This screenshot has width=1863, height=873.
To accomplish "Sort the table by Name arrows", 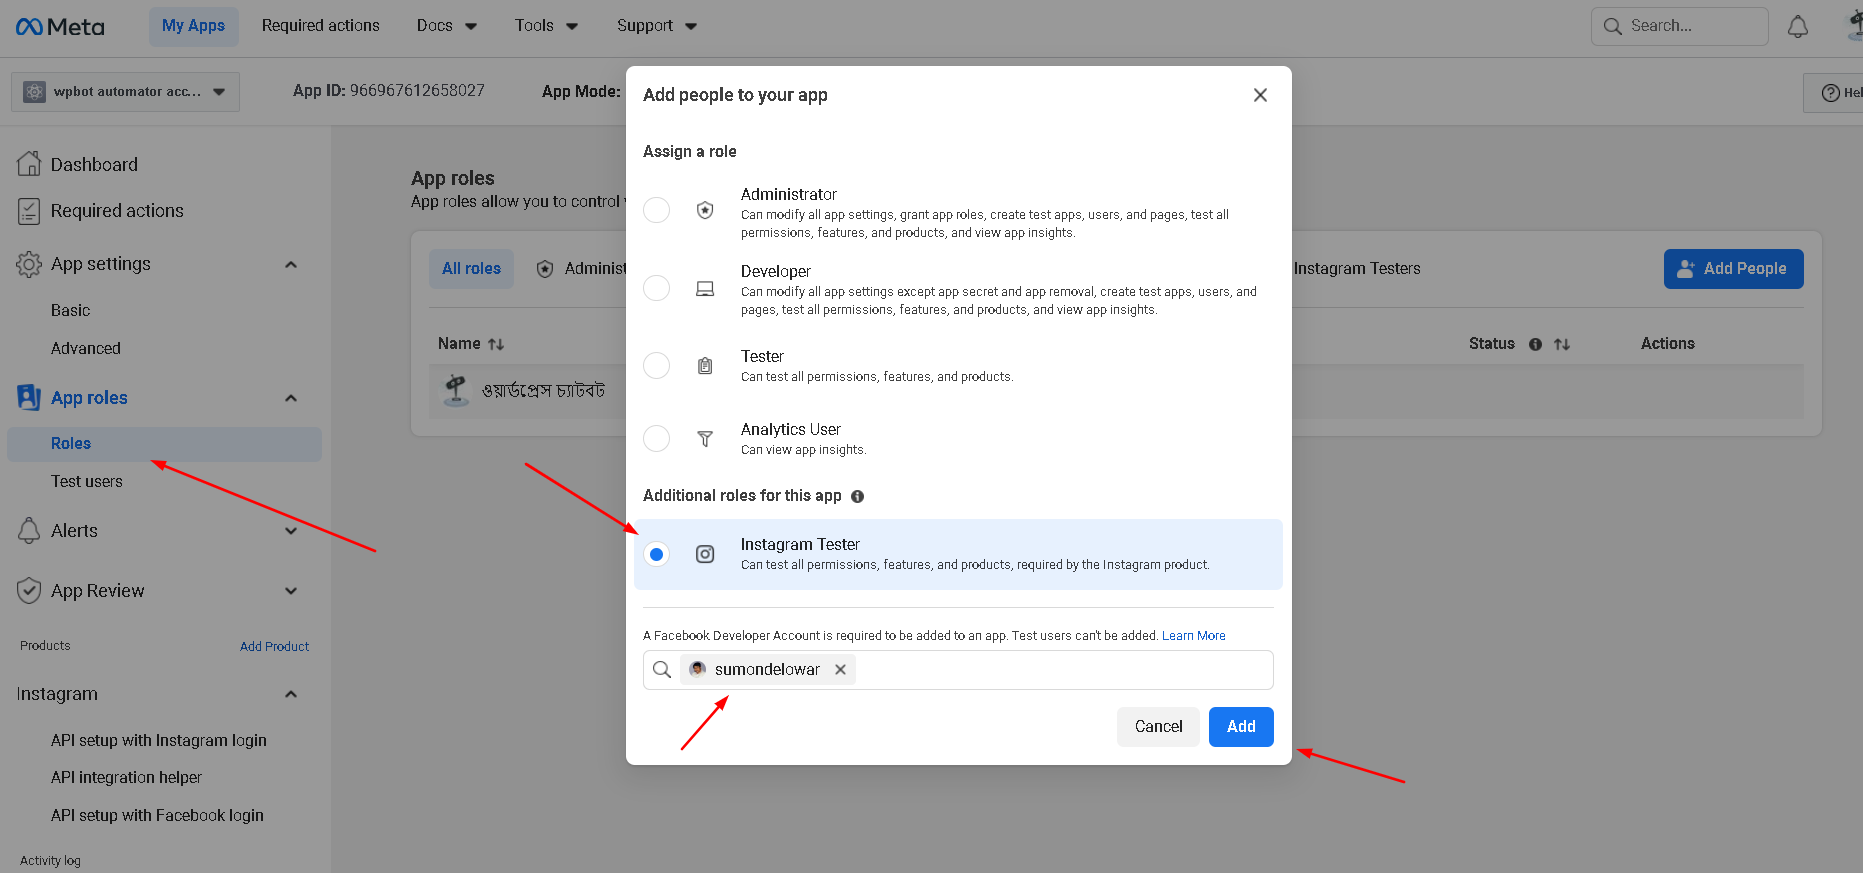I will [x=496, y=344].
